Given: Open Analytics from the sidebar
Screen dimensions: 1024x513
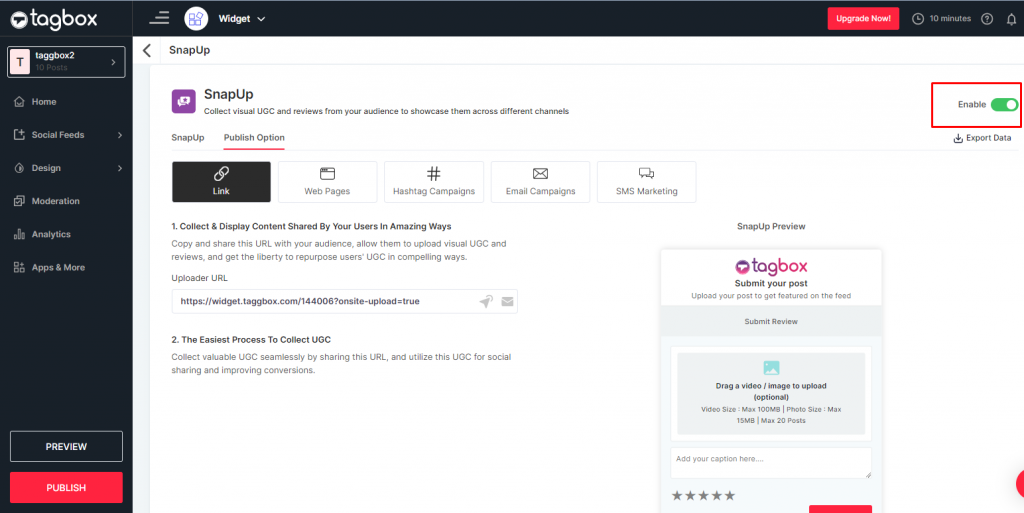Looking at the screenshot, I should [x=50, y=234].
